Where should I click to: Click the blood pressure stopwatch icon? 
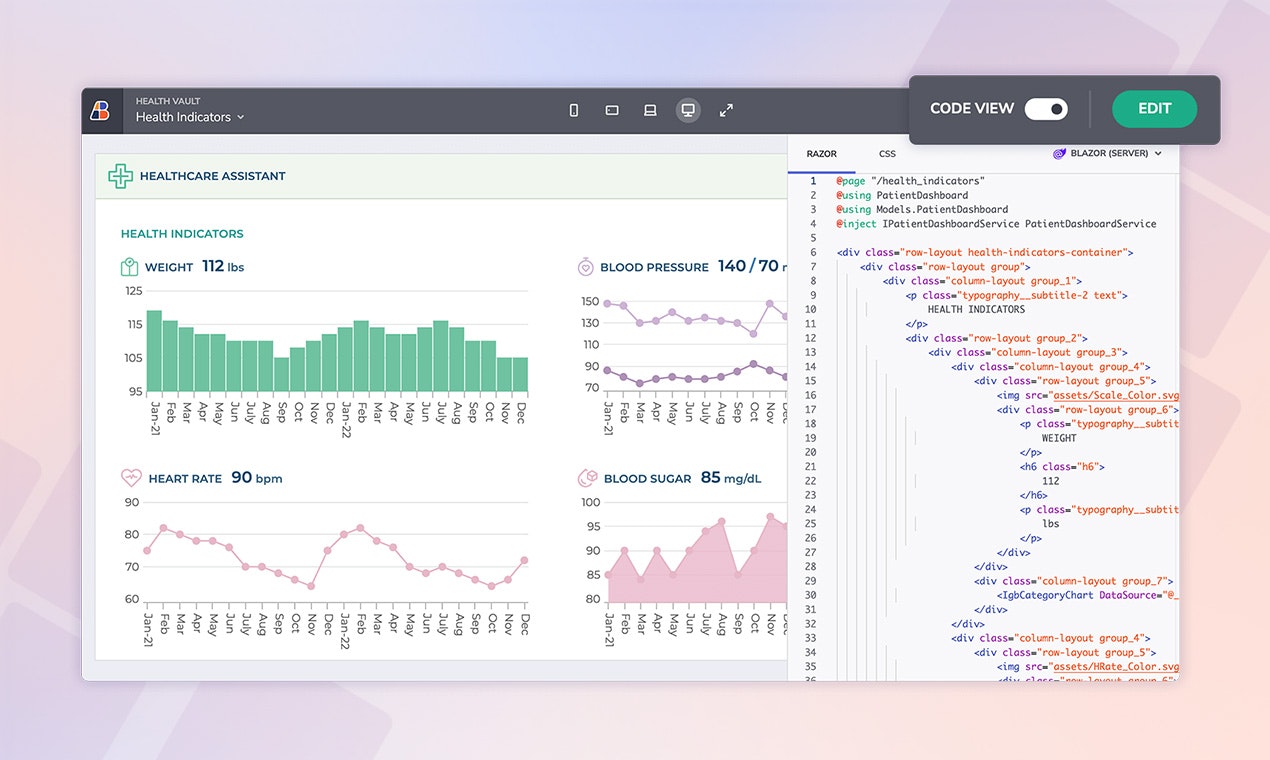(586, 267)
